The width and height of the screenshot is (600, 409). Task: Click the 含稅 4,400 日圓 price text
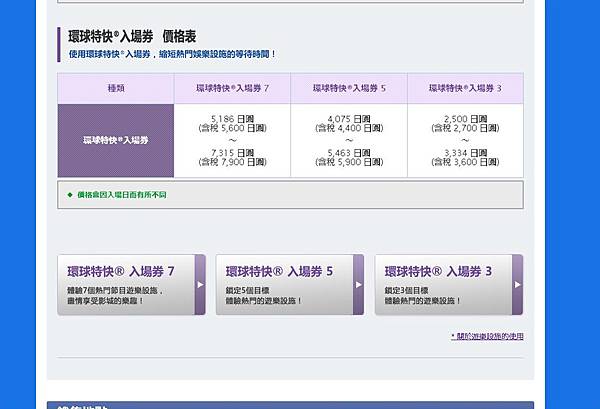(x=349, y=128)
